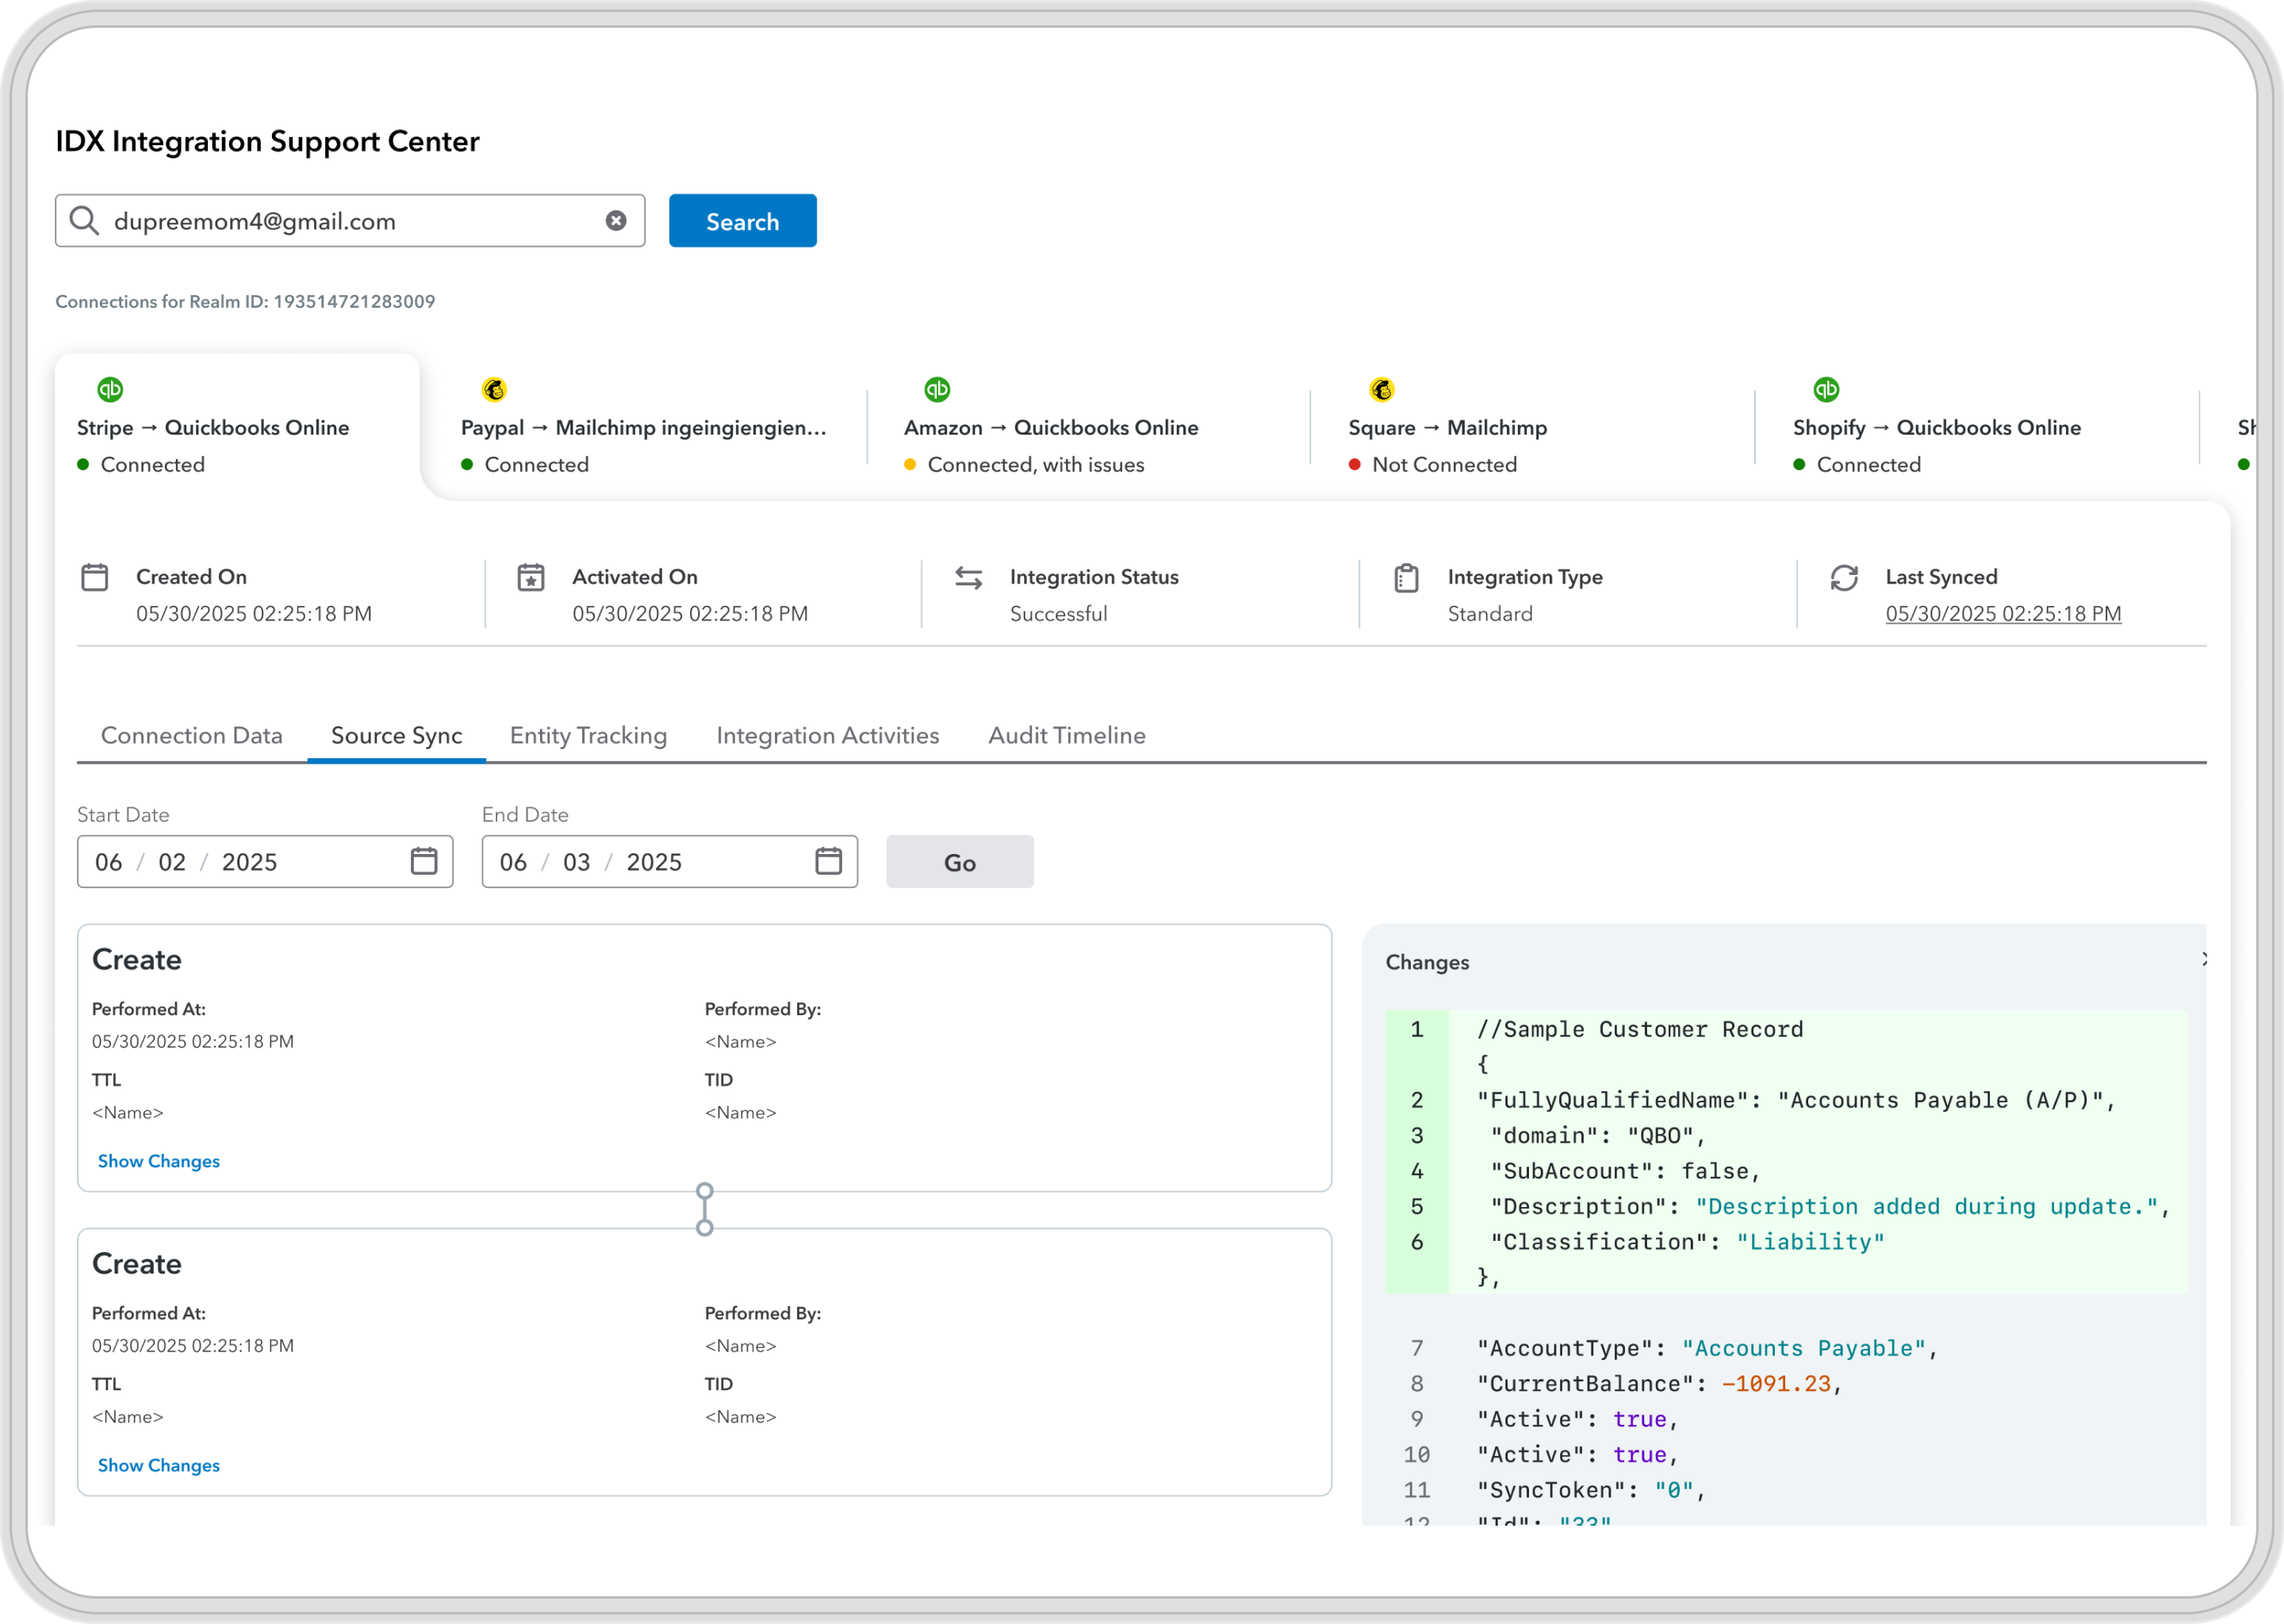Click QuickBooks logo on Amazon connection
Viewport: 2284px width, 1624px height.
click(937, 389)
